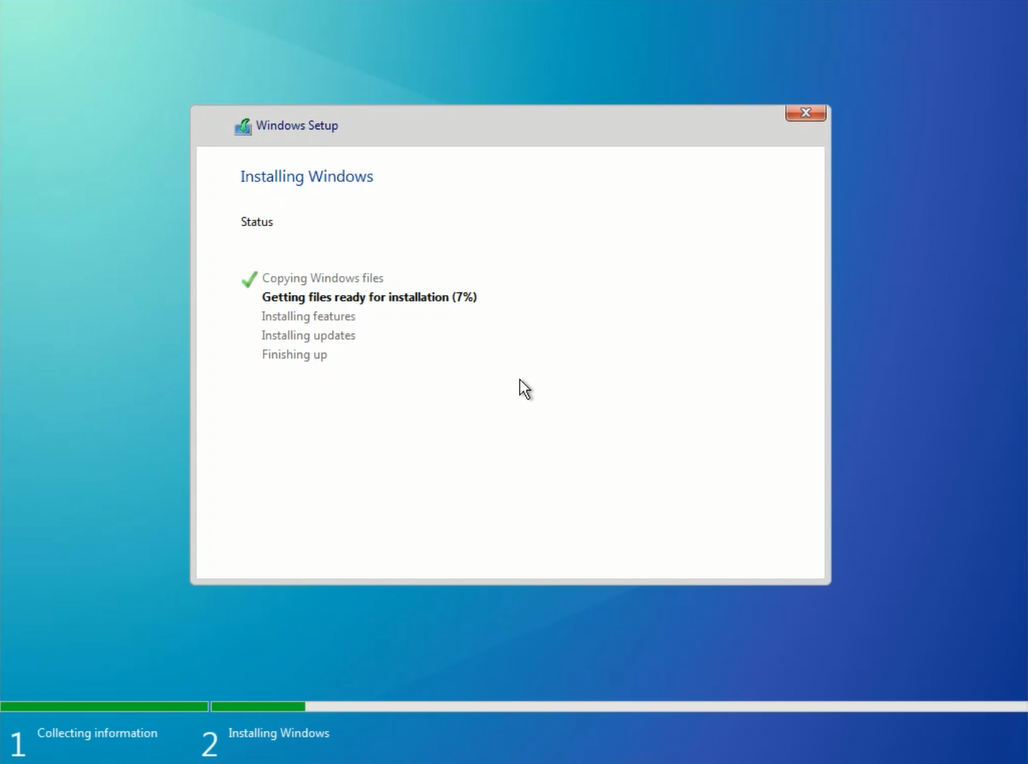This screenshot has height=764, width=1028.
Task: Click the 'Installing features' step
Action: [308, 316]
